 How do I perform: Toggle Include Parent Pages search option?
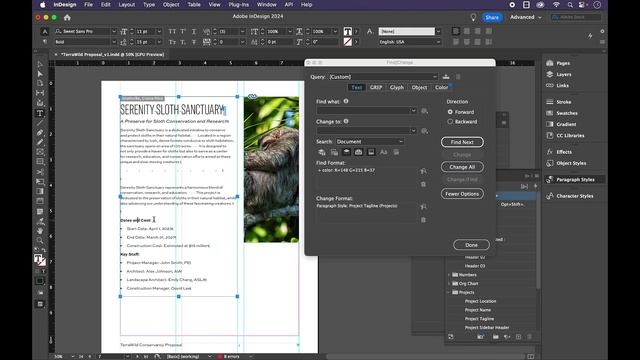358,152
